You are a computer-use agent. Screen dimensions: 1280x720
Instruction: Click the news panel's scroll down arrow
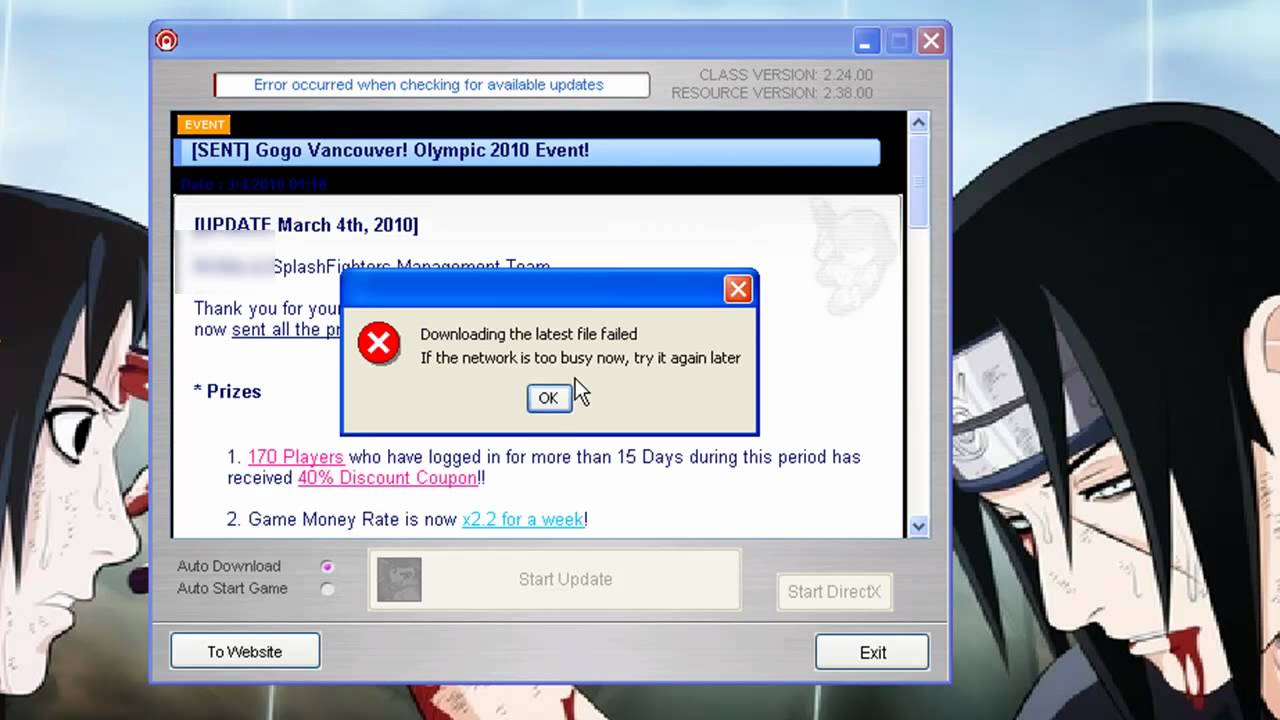919,526
